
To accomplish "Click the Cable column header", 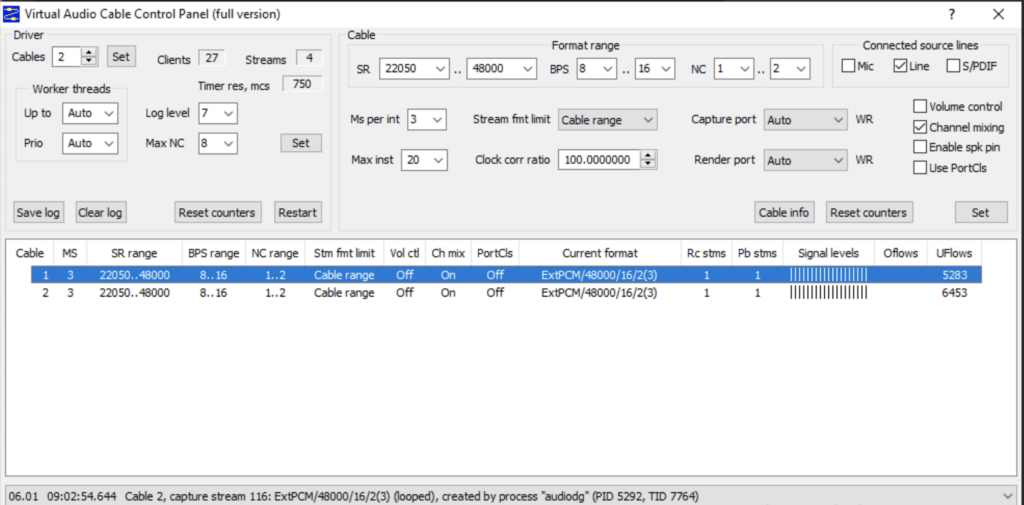I will 30,253.
